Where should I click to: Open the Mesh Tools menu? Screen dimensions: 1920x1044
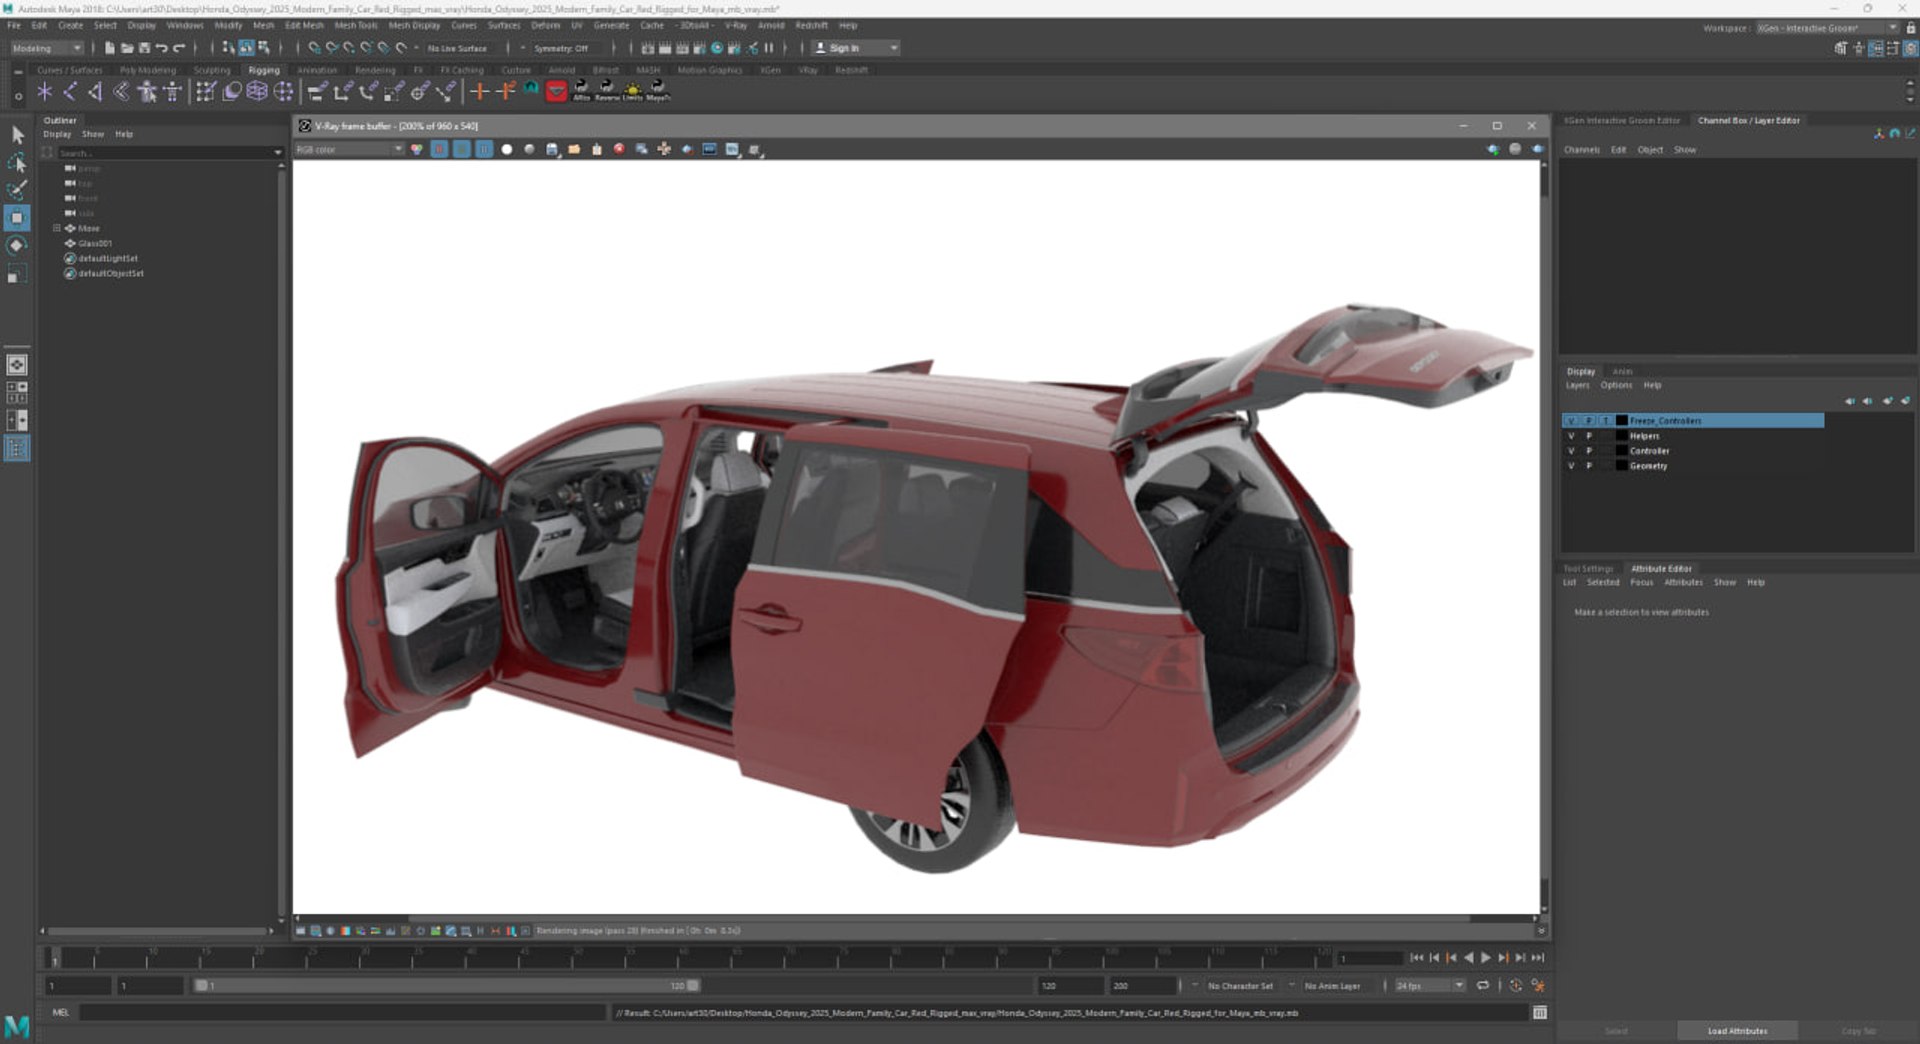(355, 25)
